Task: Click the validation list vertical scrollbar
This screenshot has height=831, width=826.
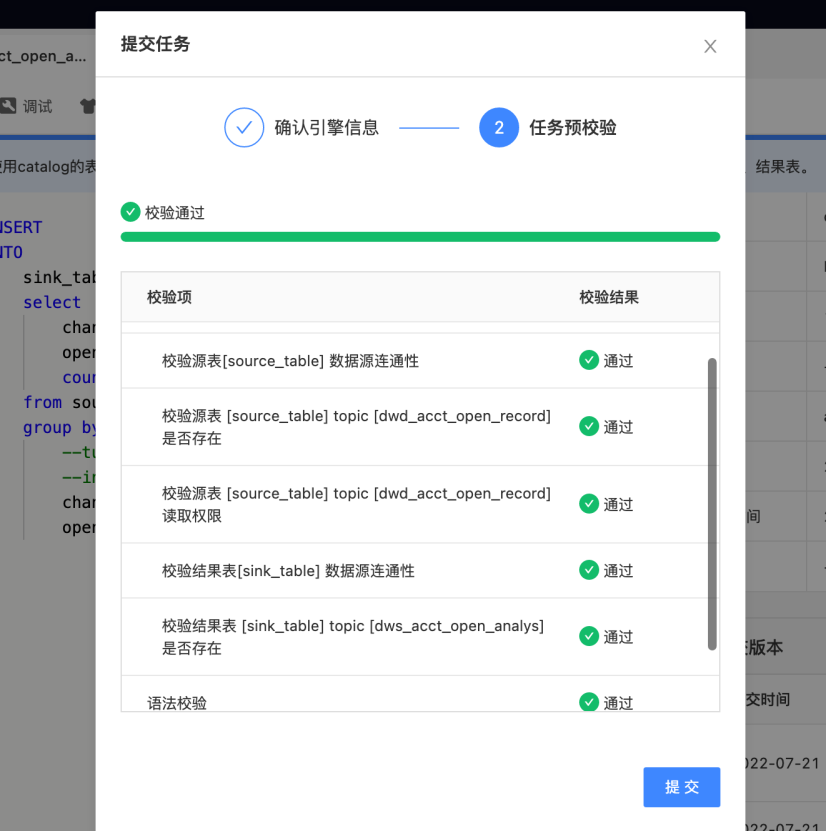Action: 712,504
